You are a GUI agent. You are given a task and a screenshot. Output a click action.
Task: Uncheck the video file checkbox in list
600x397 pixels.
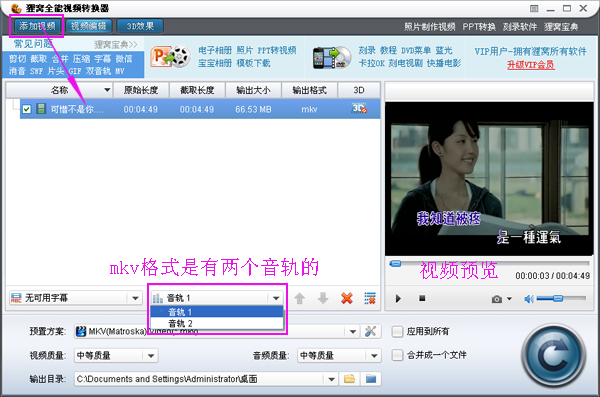pos(26,109)
